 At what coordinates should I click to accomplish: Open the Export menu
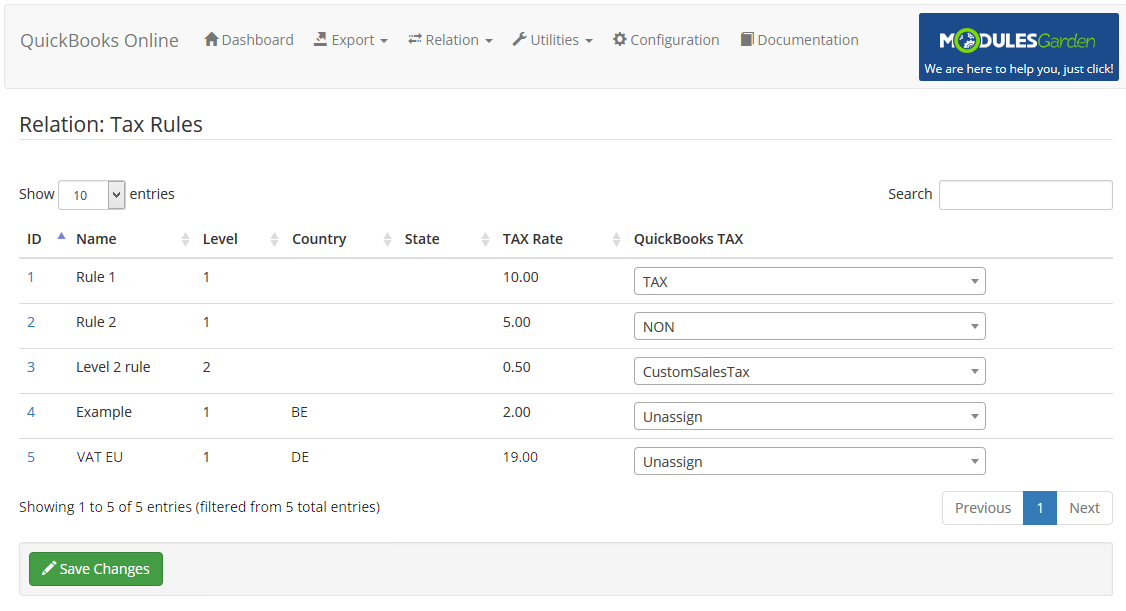click(351, 40)
